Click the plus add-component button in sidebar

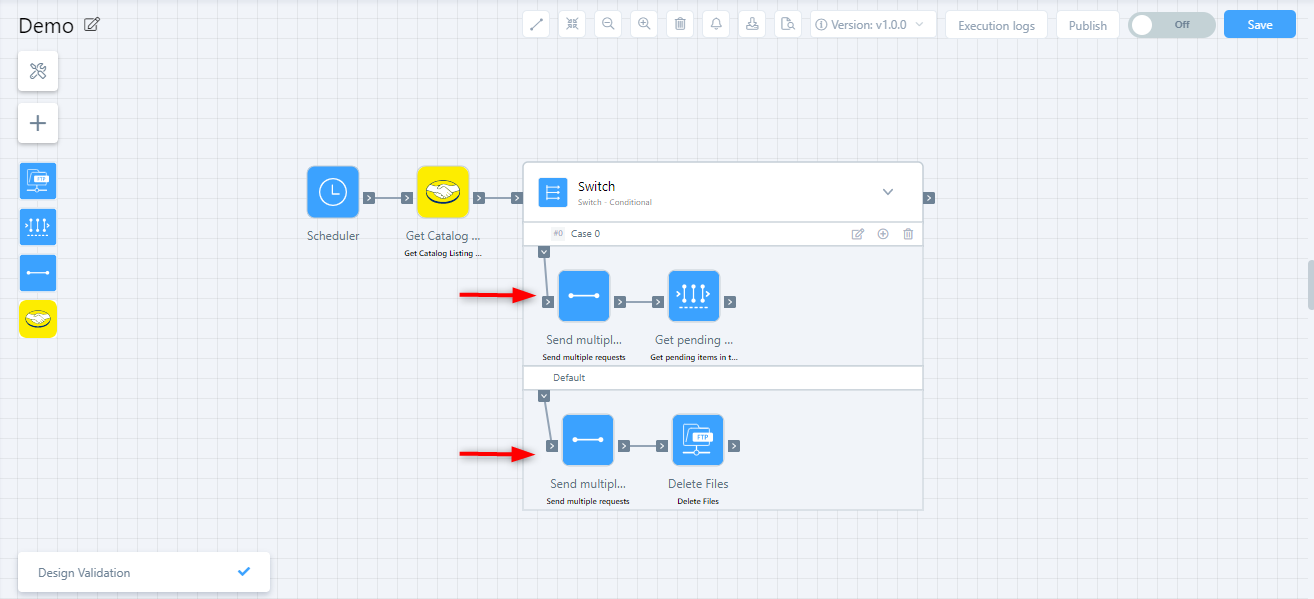[x=38, y=123]
